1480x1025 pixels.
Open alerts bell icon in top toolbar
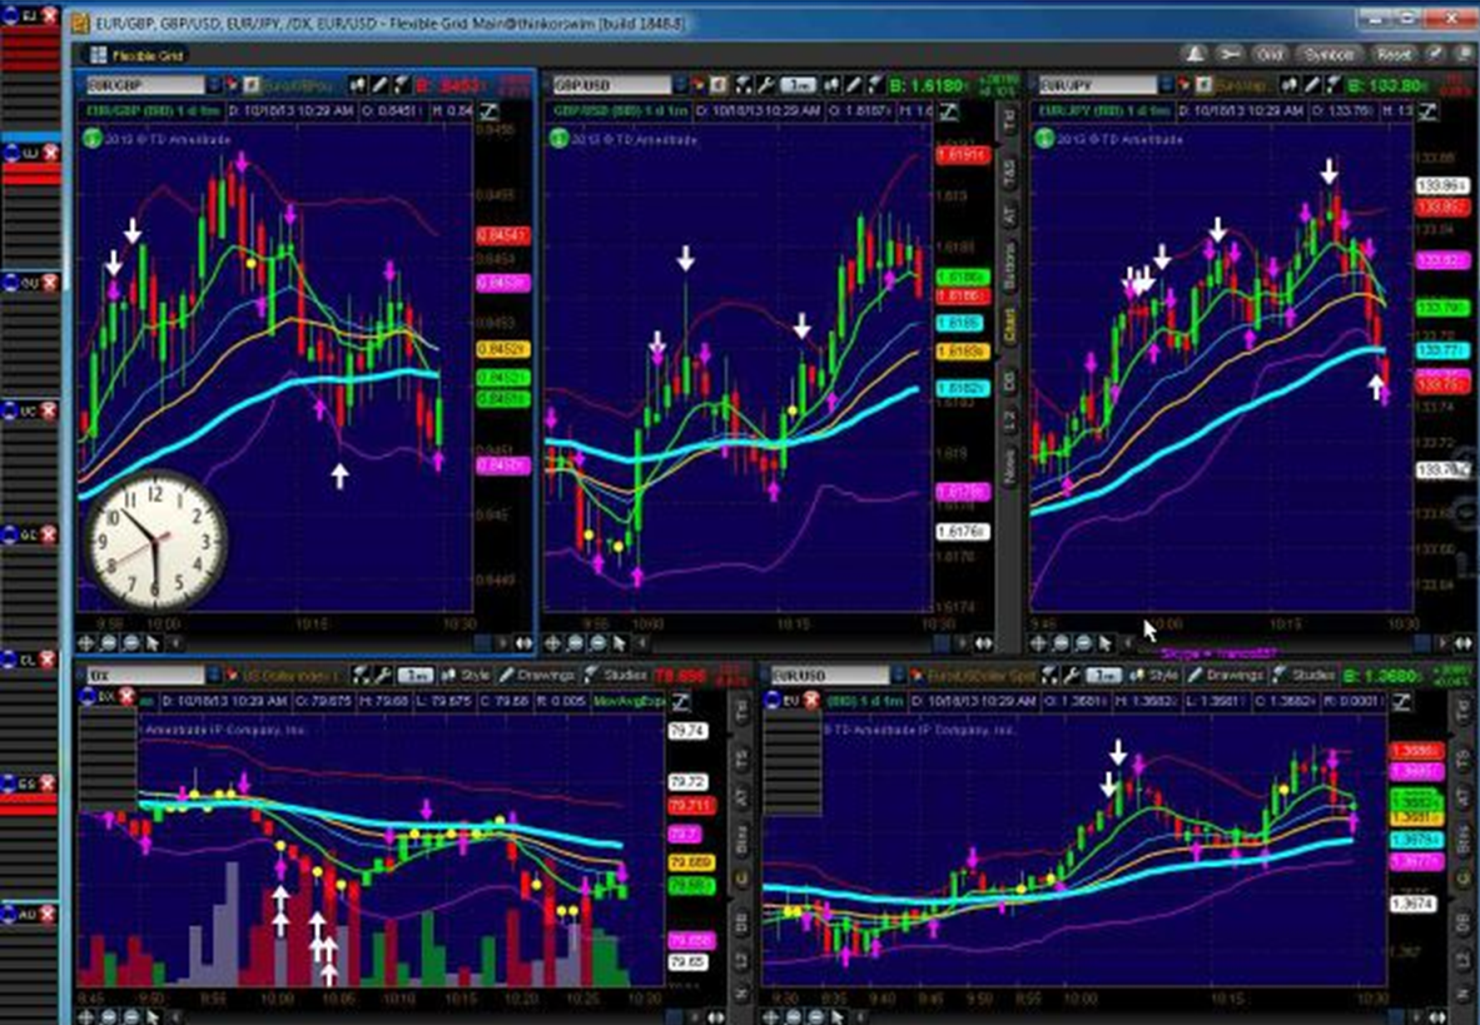coord(1195,54)
